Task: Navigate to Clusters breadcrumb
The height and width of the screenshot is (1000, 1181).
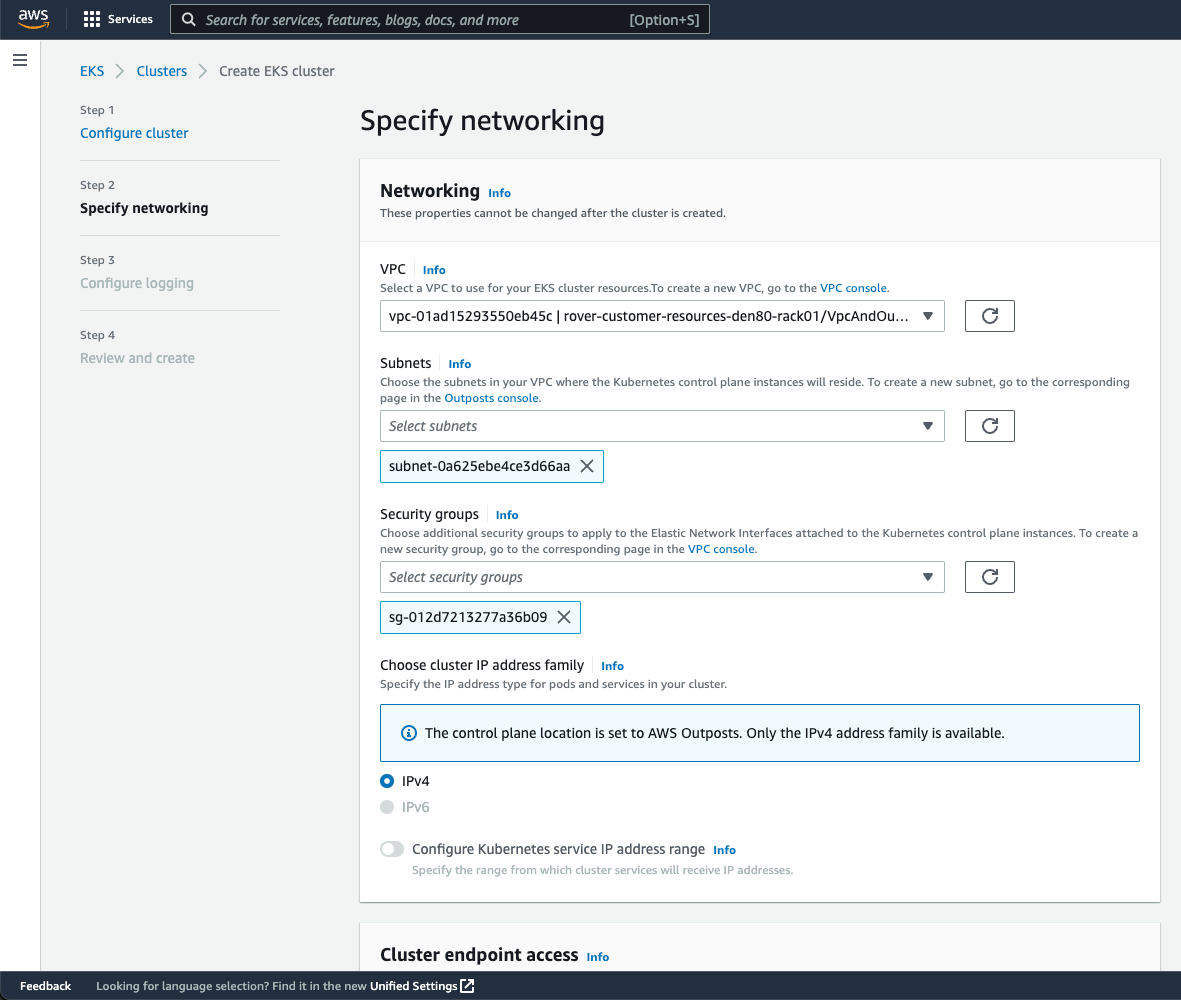Action: point(161,71)
